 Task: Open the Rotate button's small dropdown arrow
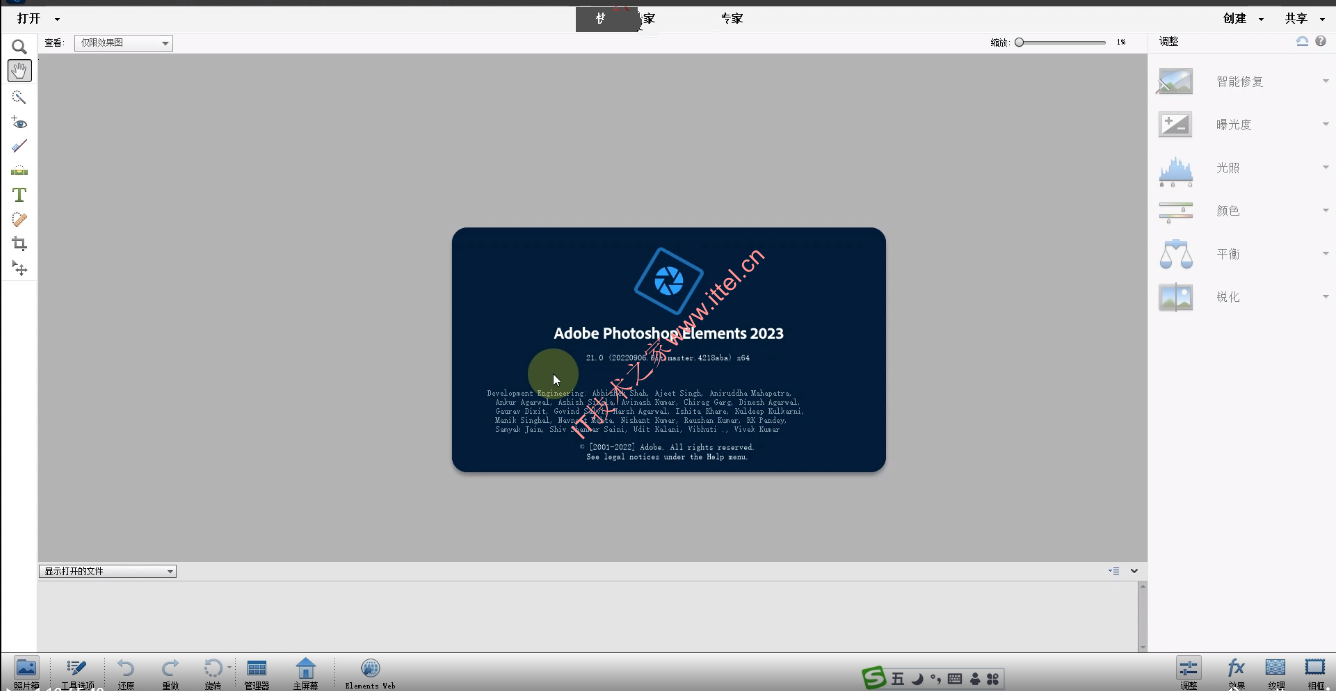point(229,667)
